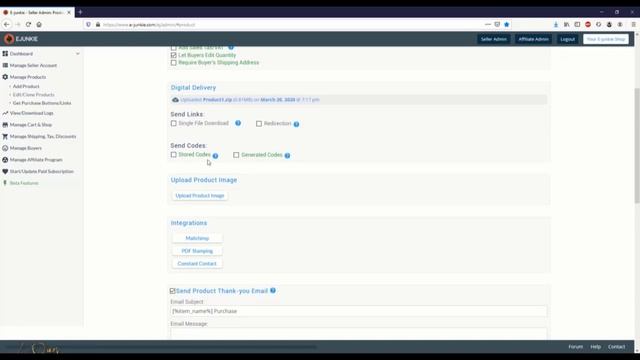Uncheck Let Buyers Edit Quantity
The width and height of the screenshot is (640, 360).
173,55
